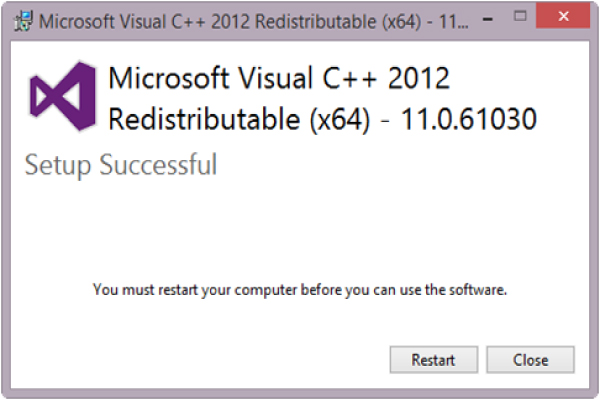
Task: Click the window title bar text
Action: (x=254, y=21)
